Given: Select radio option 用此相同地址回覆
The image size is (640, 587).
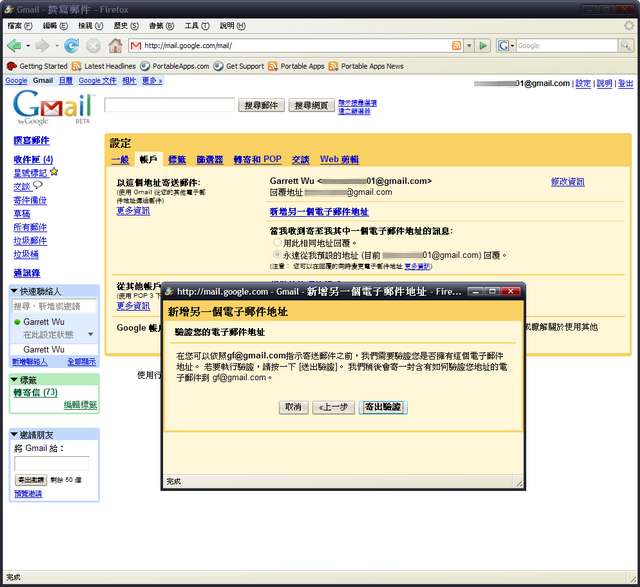Looking at the screenshot, I should click(x=277, y=242).
